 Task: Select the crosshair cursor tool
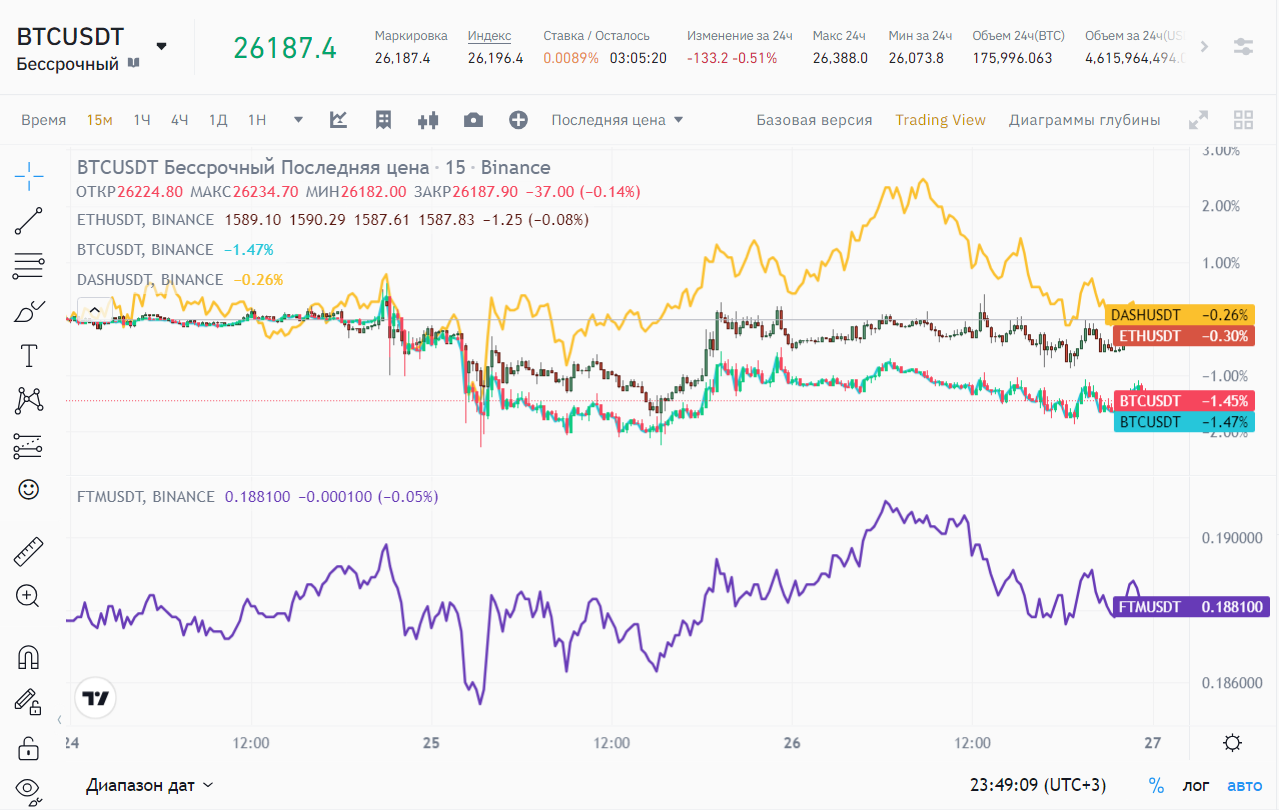(x=29, y=176)
